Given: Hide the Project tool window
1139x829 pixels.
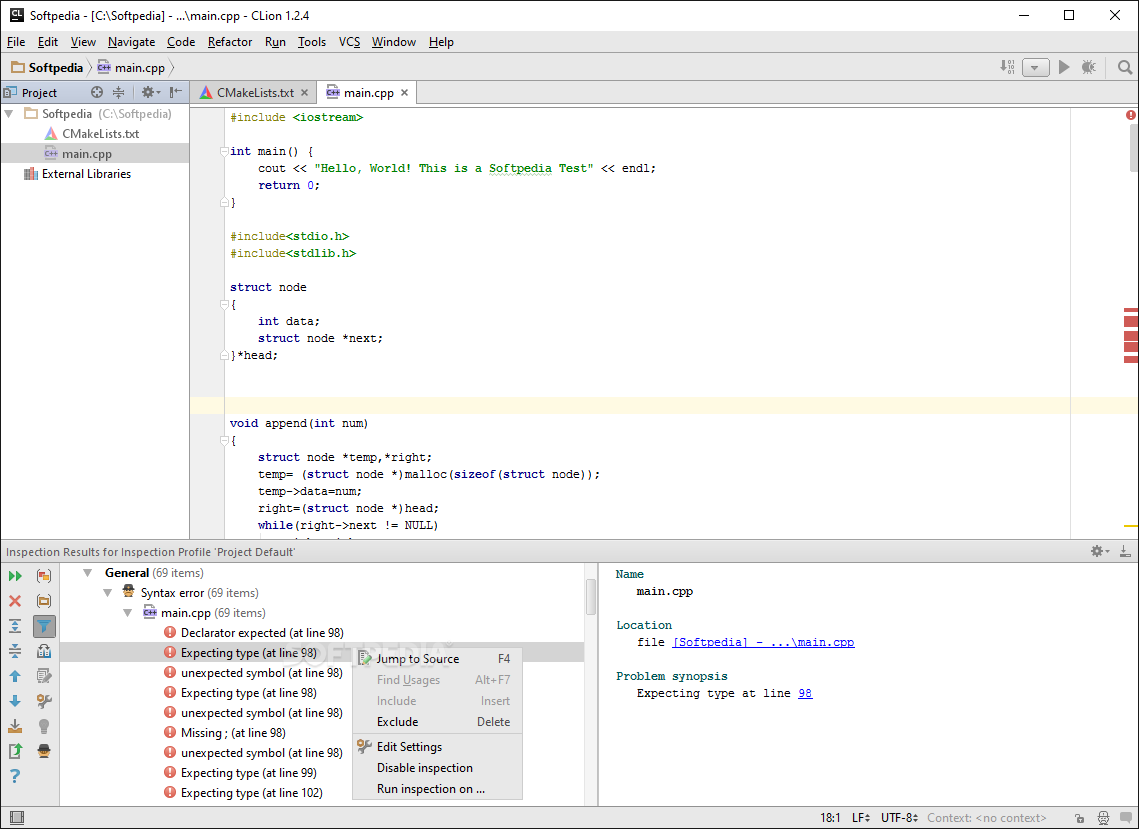Looking at the screenshot, I should click(x=176, y=92).
